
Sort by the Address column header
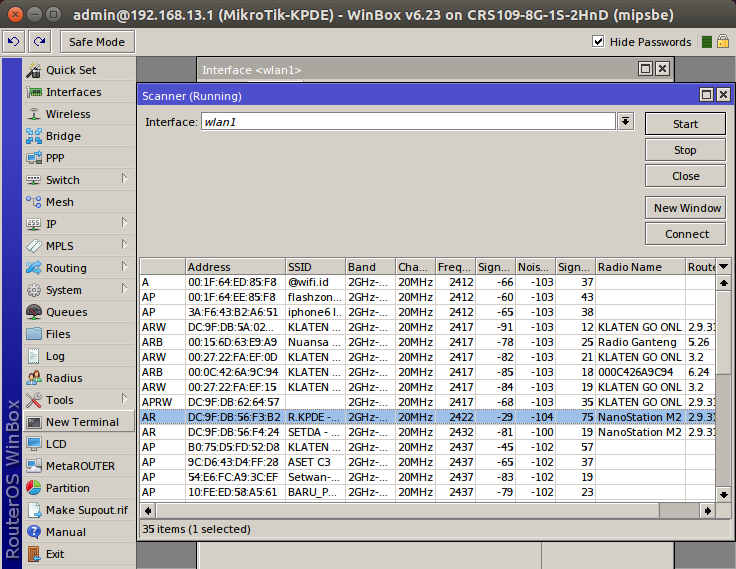click(x=235, y=267)
